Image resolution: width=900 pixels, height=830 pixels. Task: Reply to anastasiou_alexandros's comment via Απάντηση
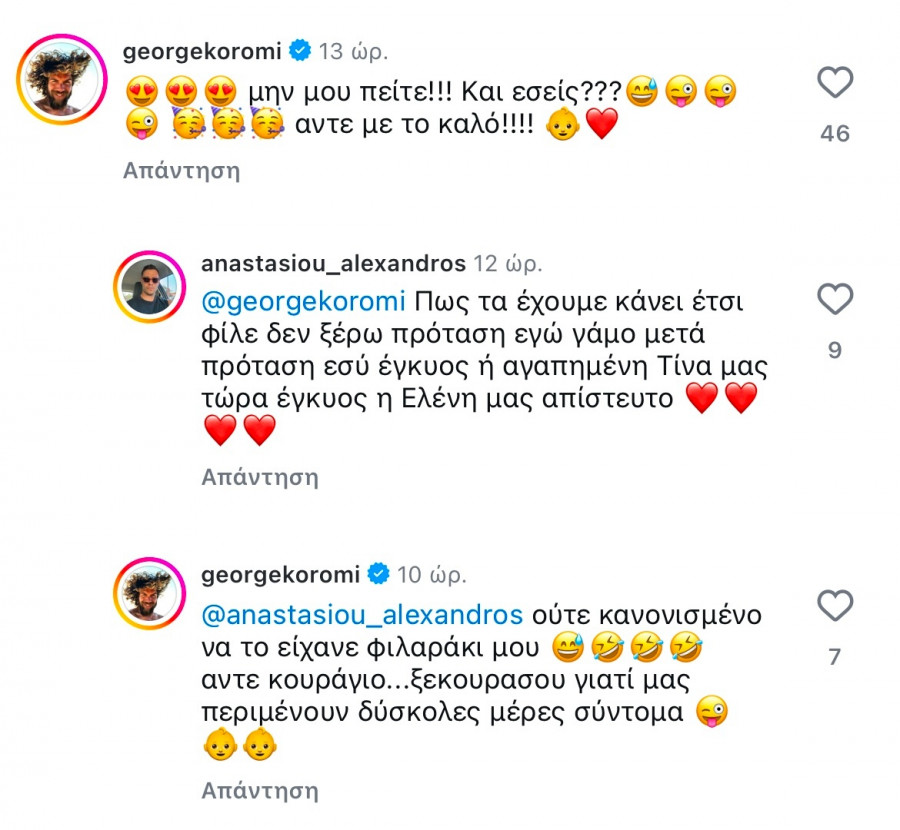[259, 477]
